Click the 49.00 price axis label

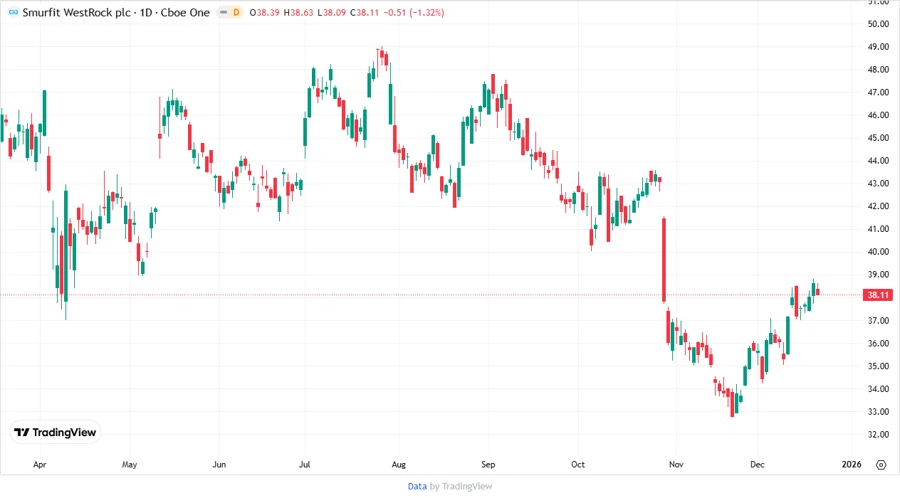[x=878, y=46]
